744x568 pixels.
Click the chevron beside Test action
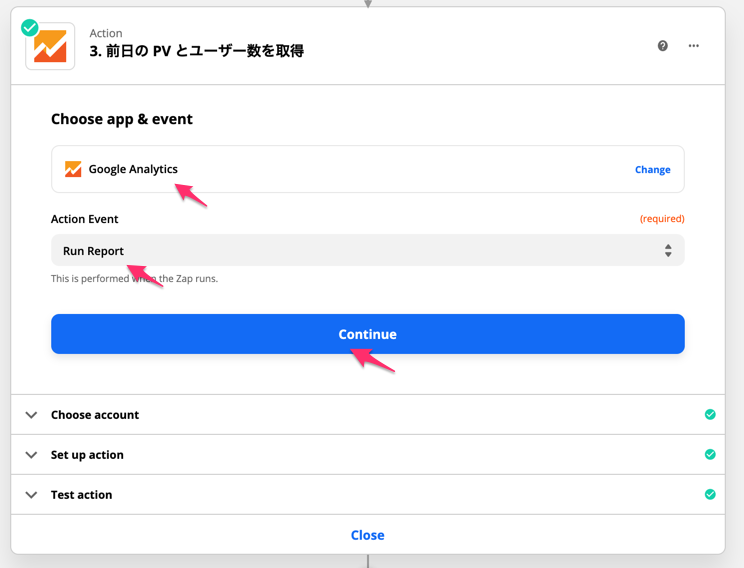pos(31,495)
